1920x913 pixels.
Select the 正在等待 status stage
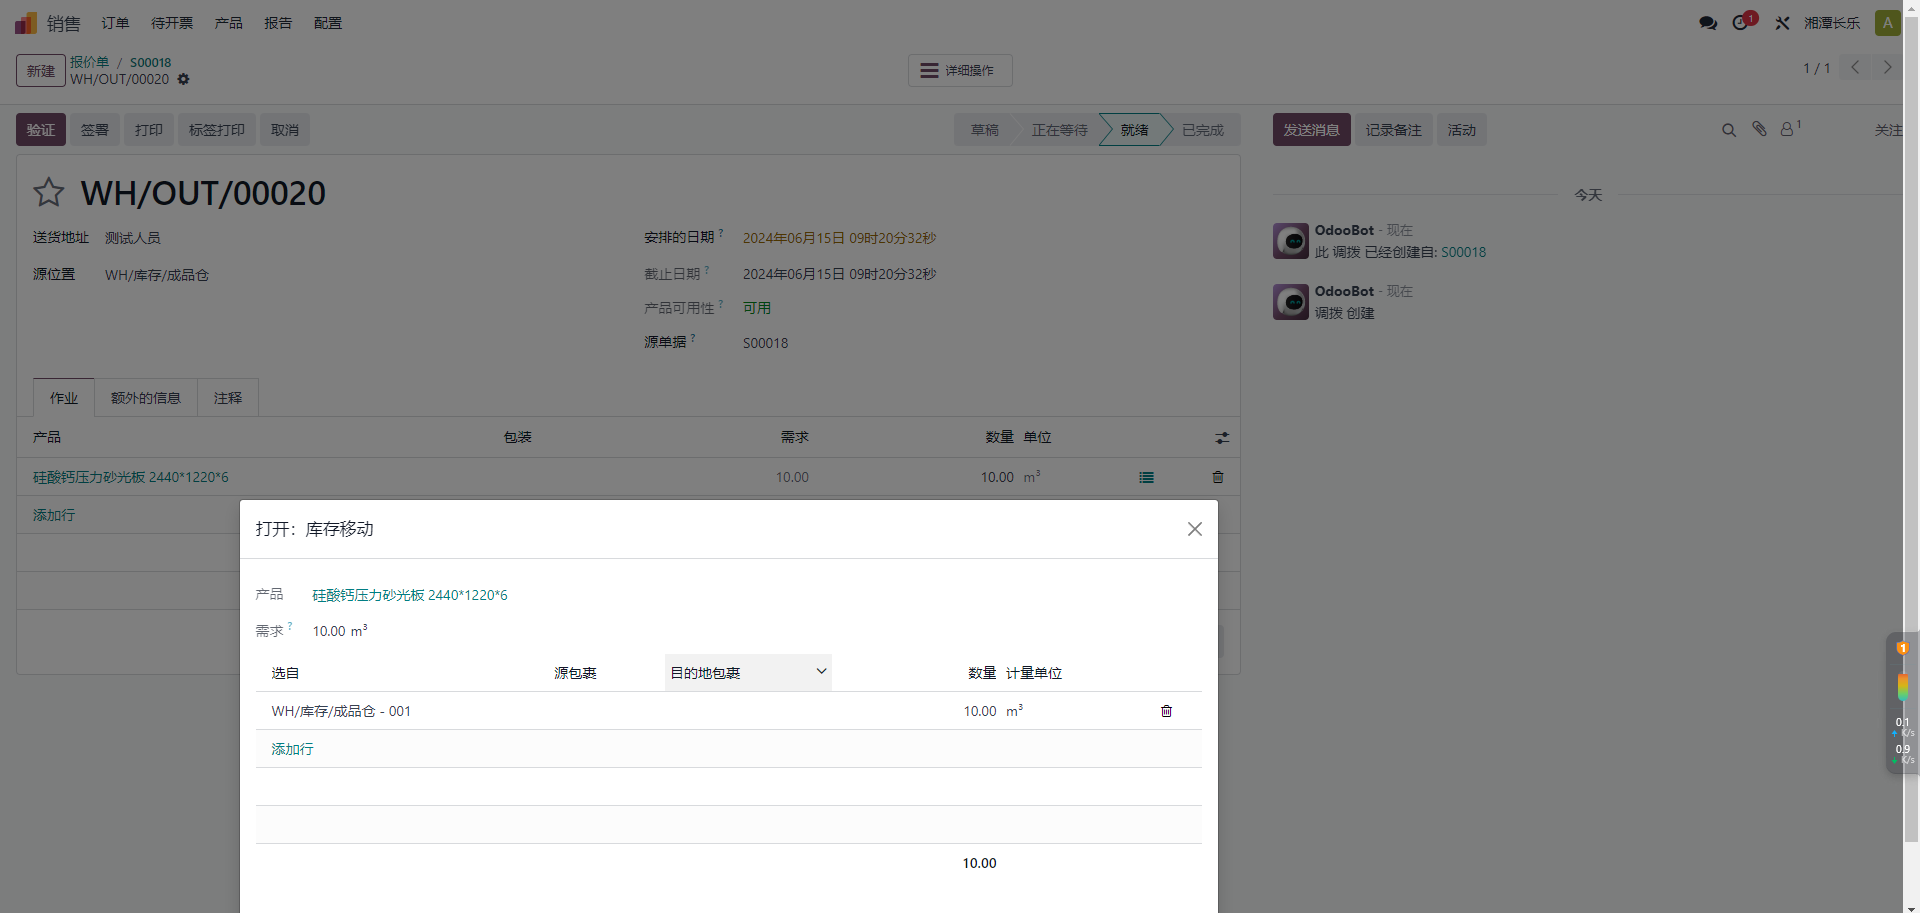point(1059,130)
